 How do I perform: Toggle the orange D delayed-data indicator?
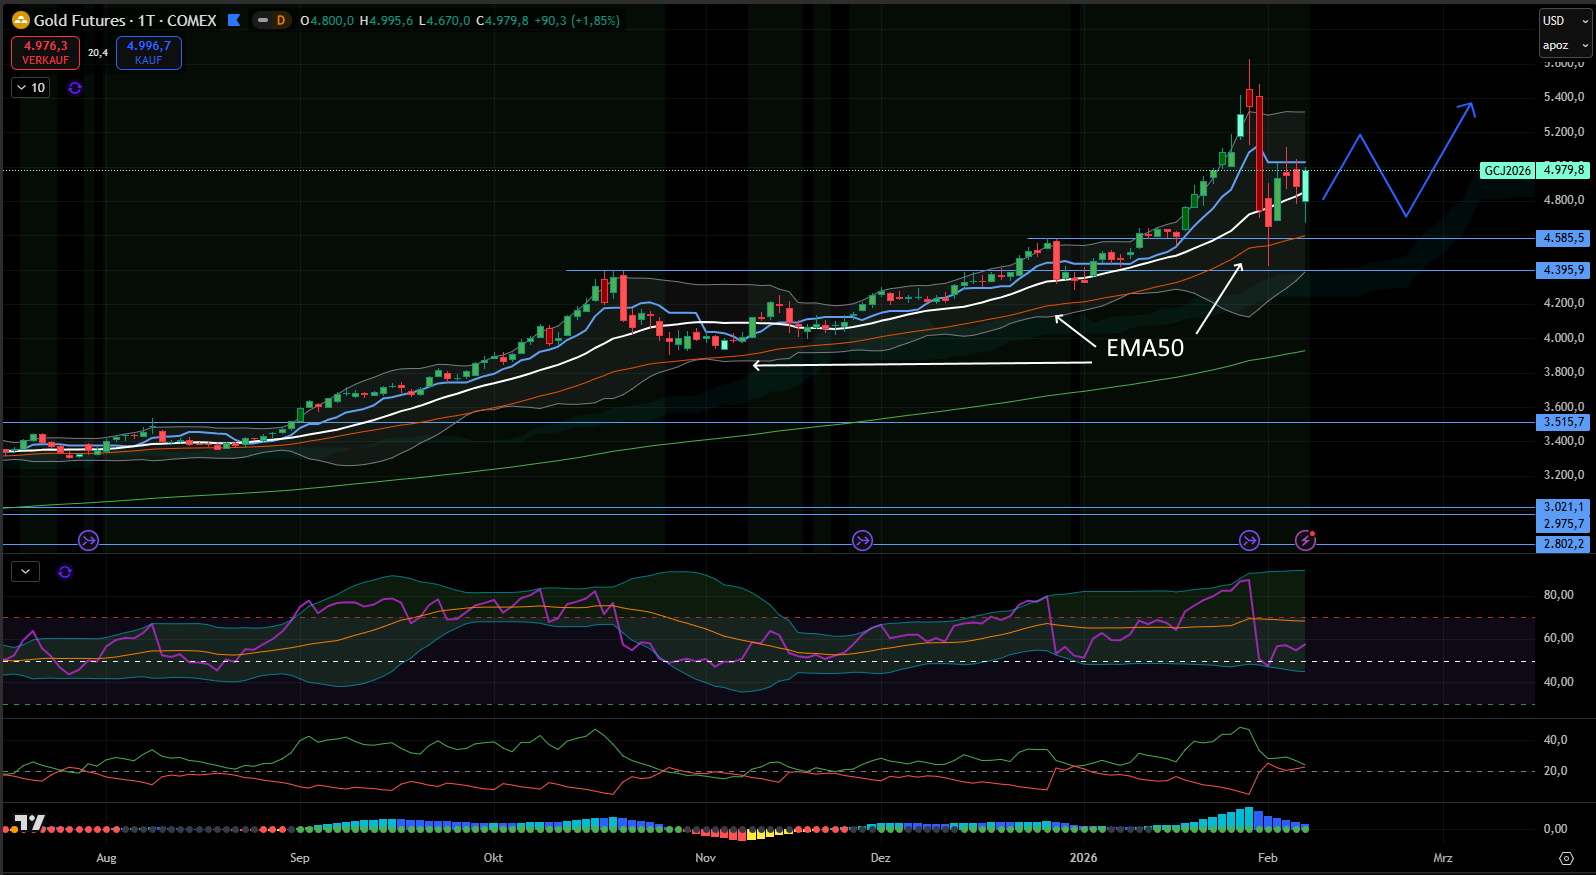(x=281, y=20)
